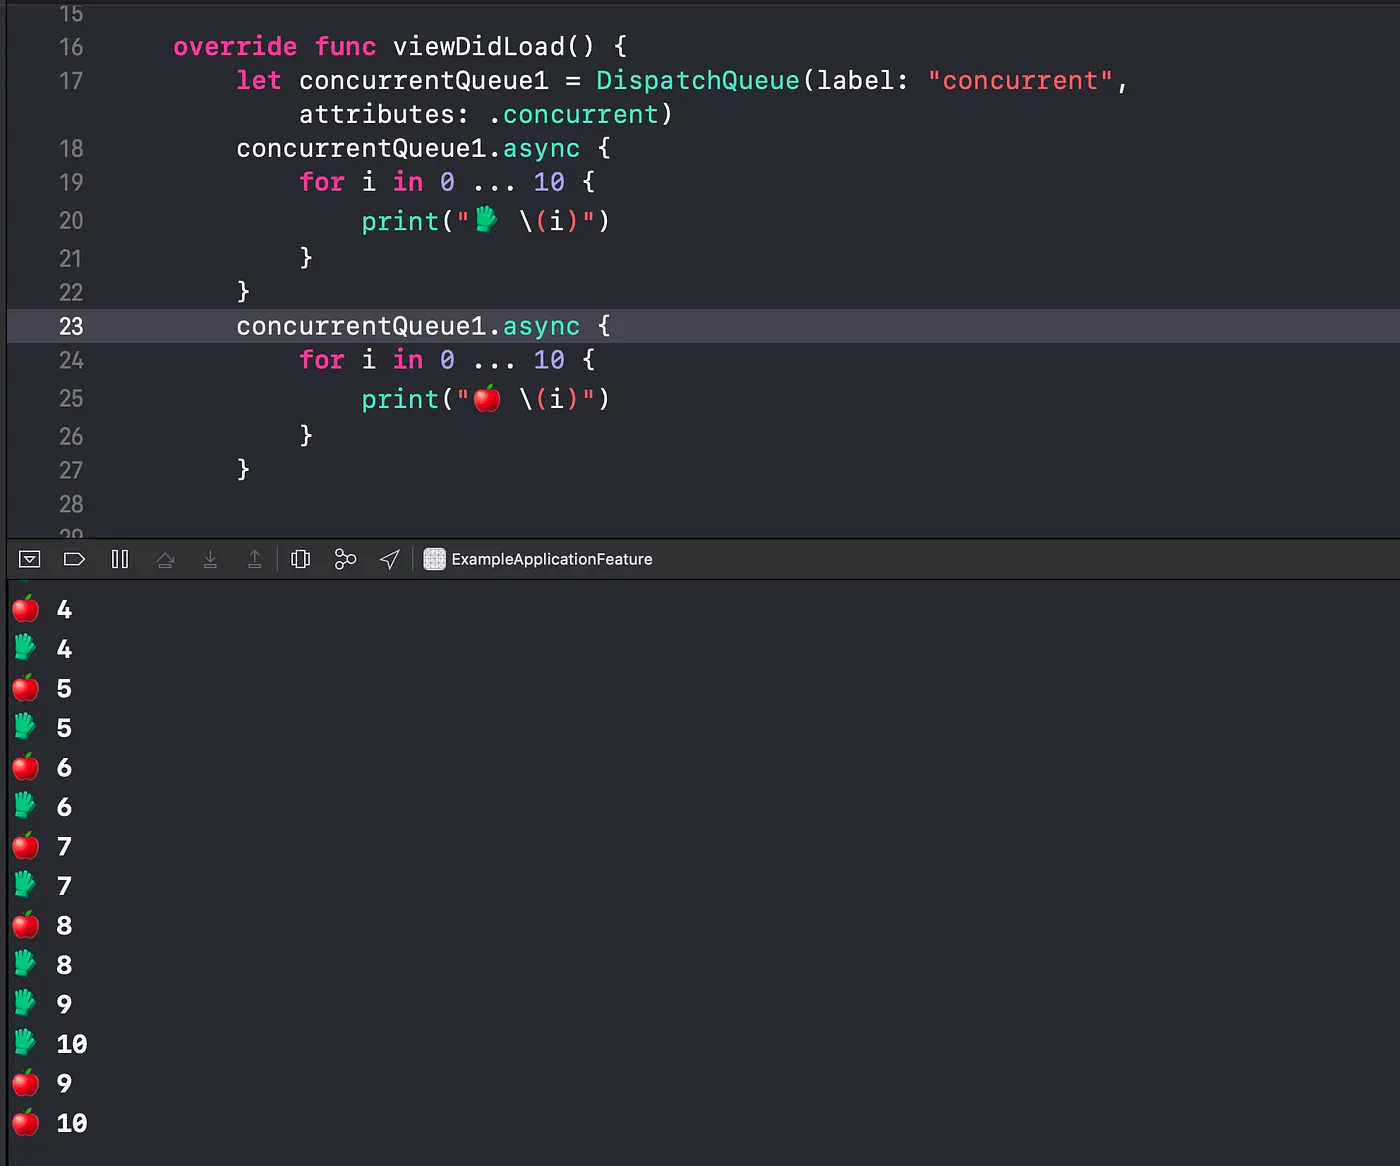Click the apple 6 console output

tap(42, 767)
